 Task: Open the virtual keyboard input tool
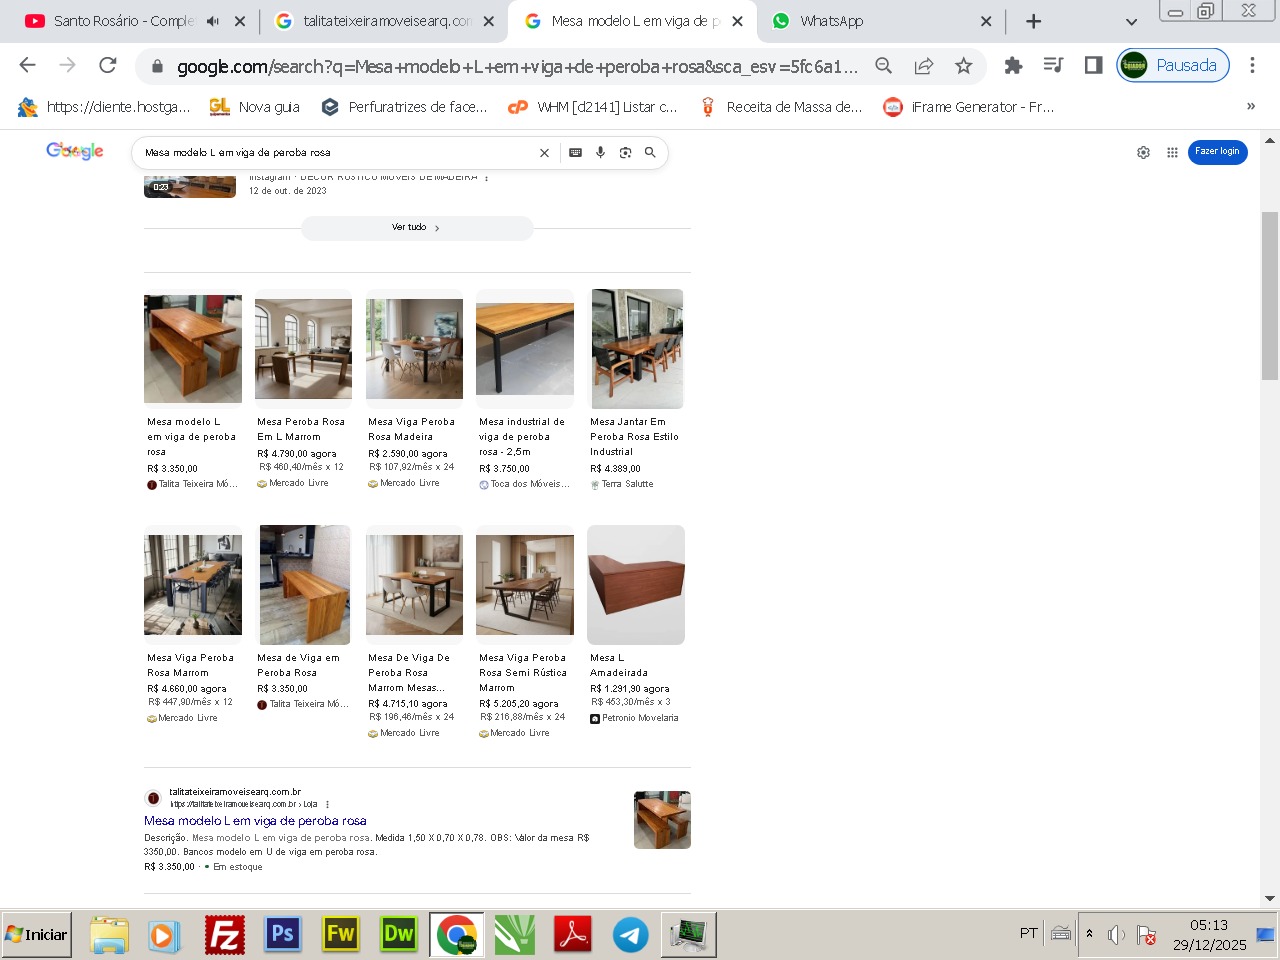(575, 153)
